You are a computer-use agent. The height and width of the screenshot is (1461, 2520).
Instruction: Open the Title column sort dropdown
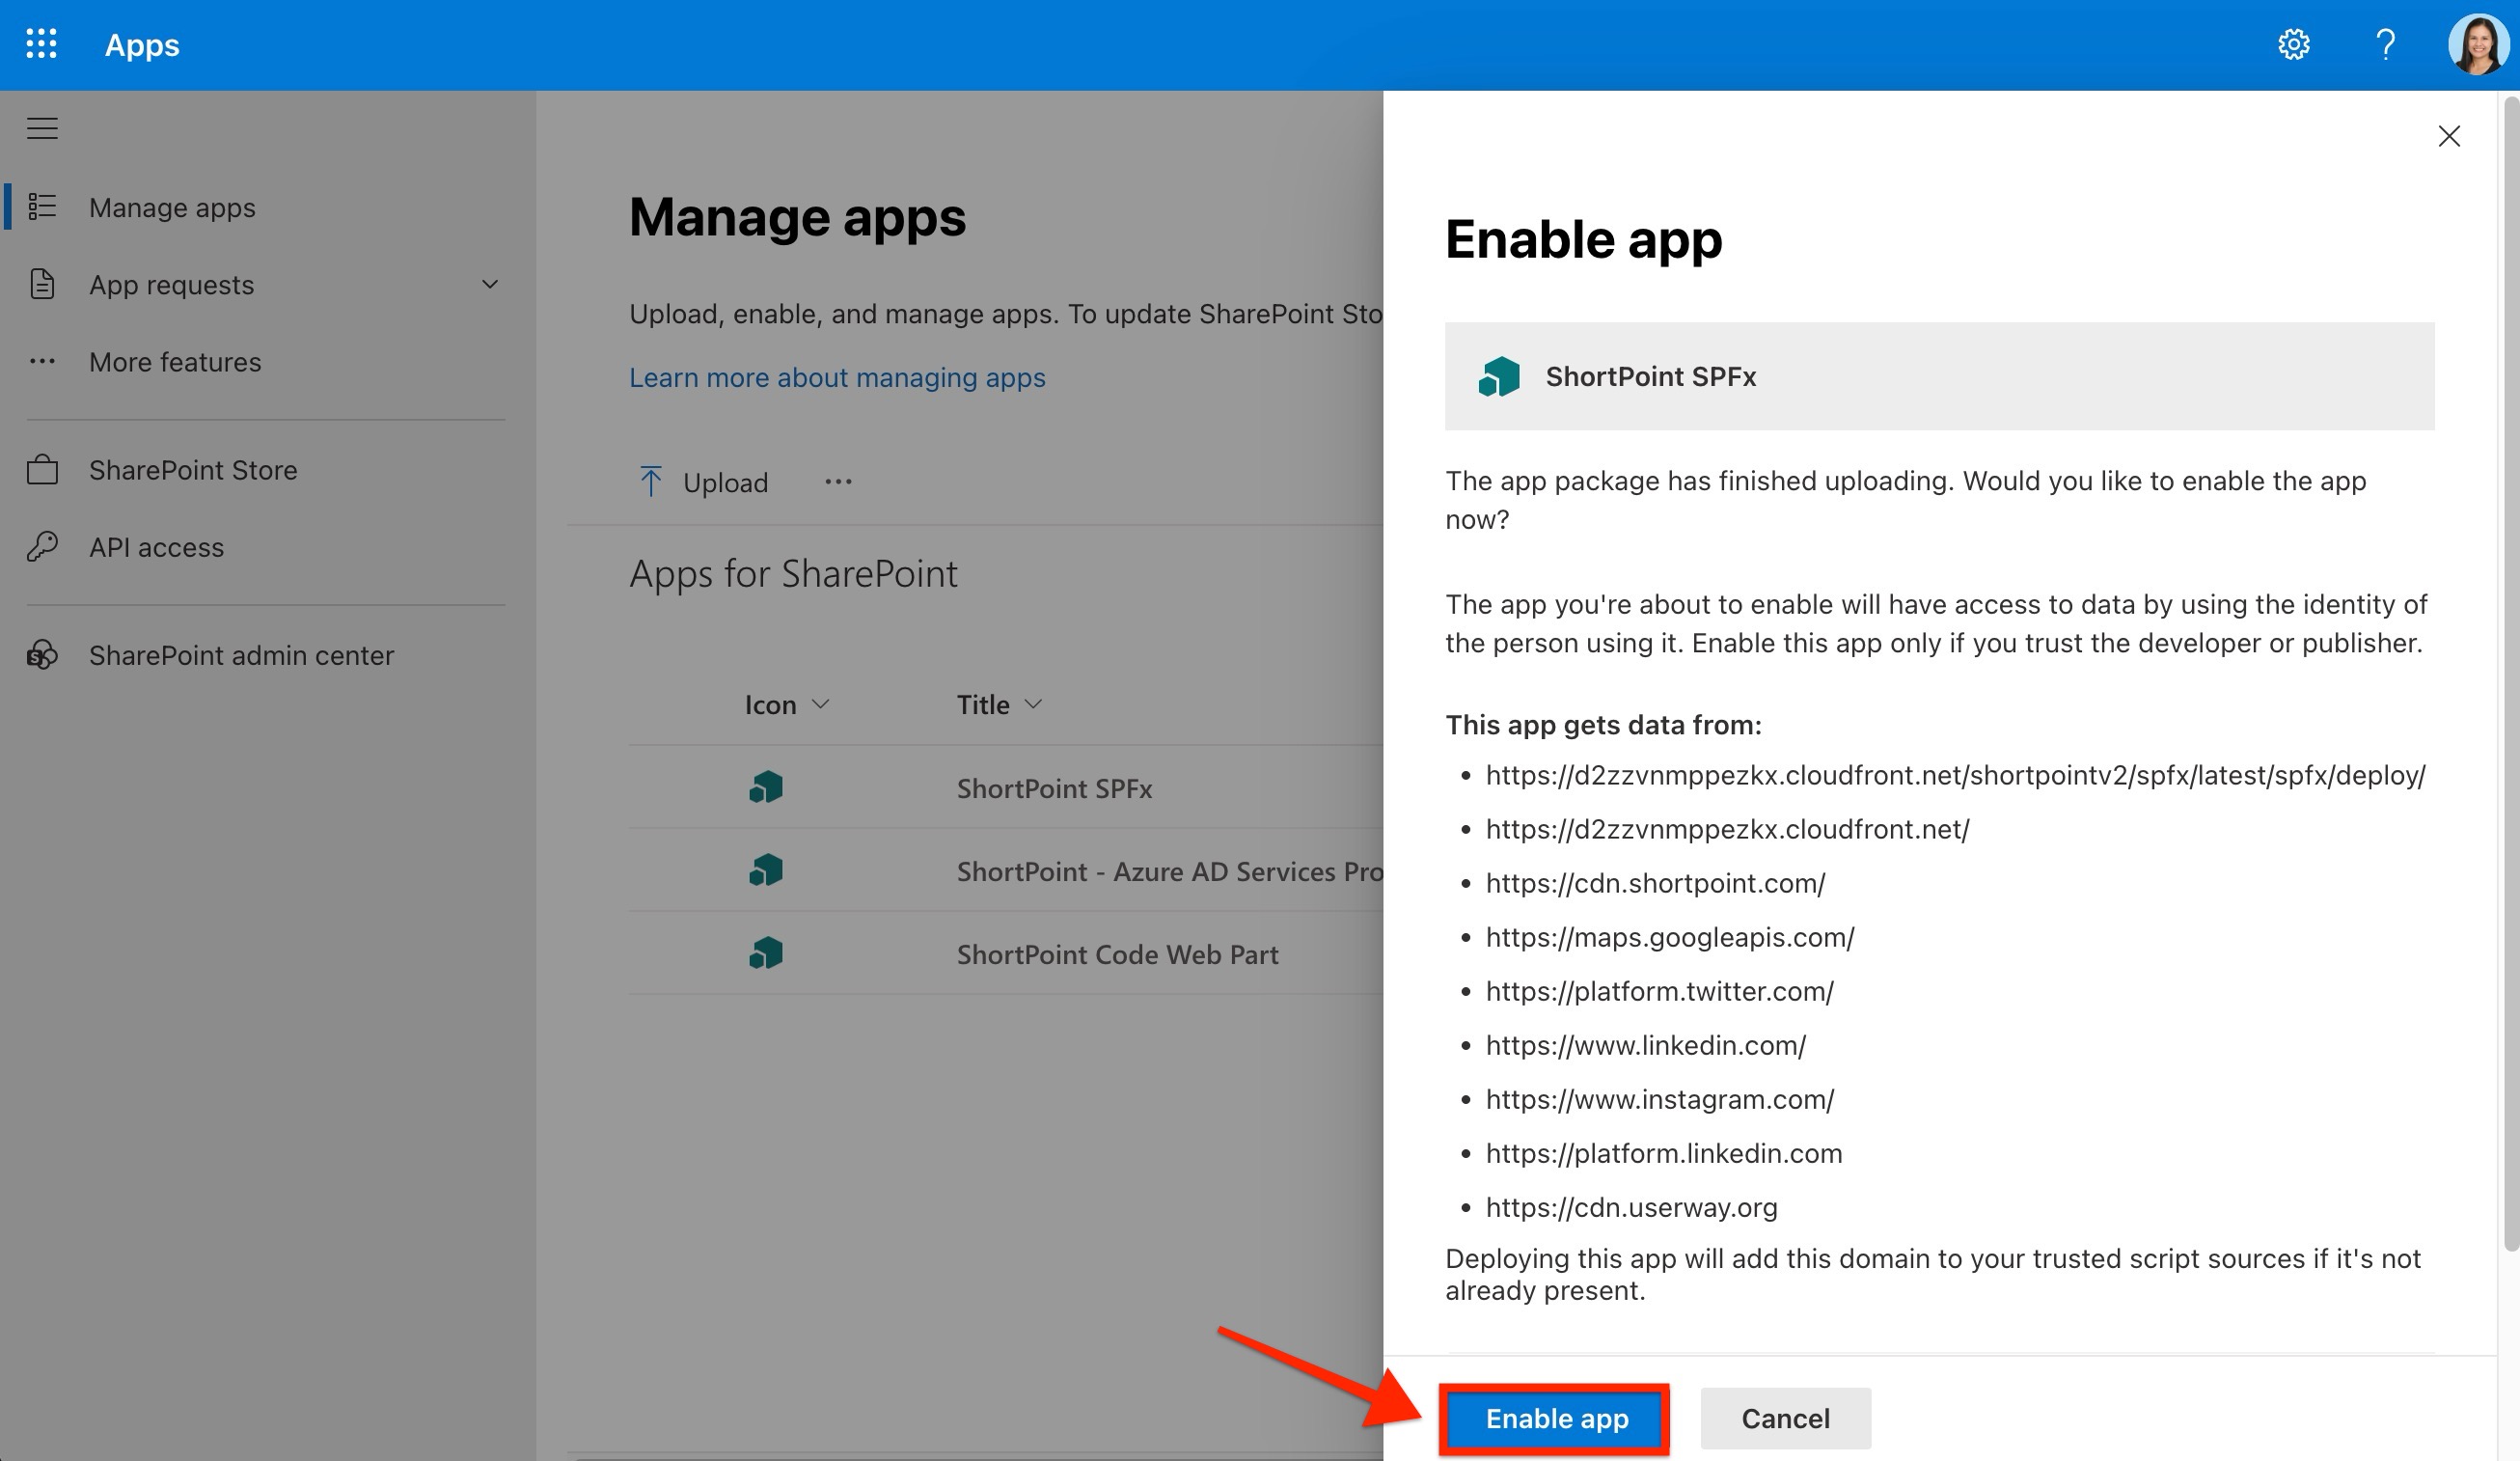click(x=1034, y=704)
